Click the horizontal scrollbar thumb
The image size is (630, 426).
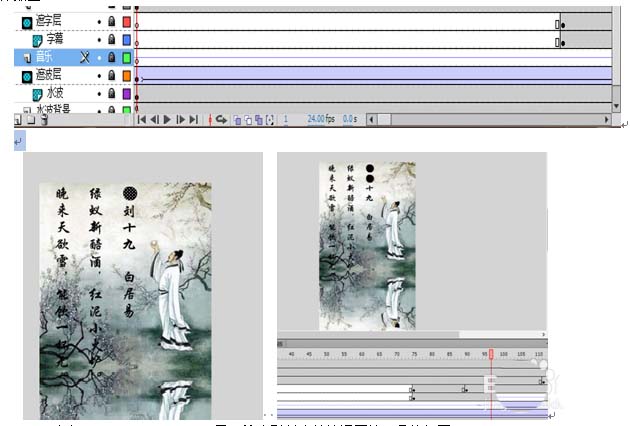(385, 119)
